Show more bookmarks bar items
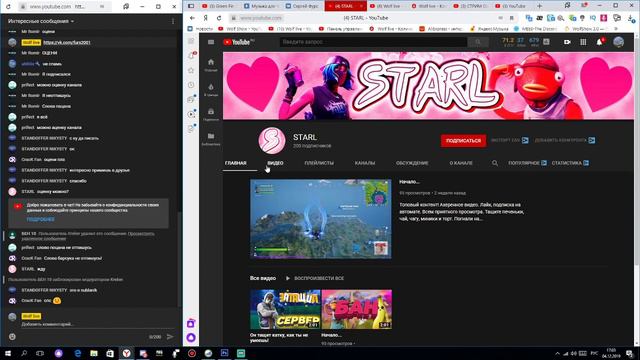 [x=616, y=29]
